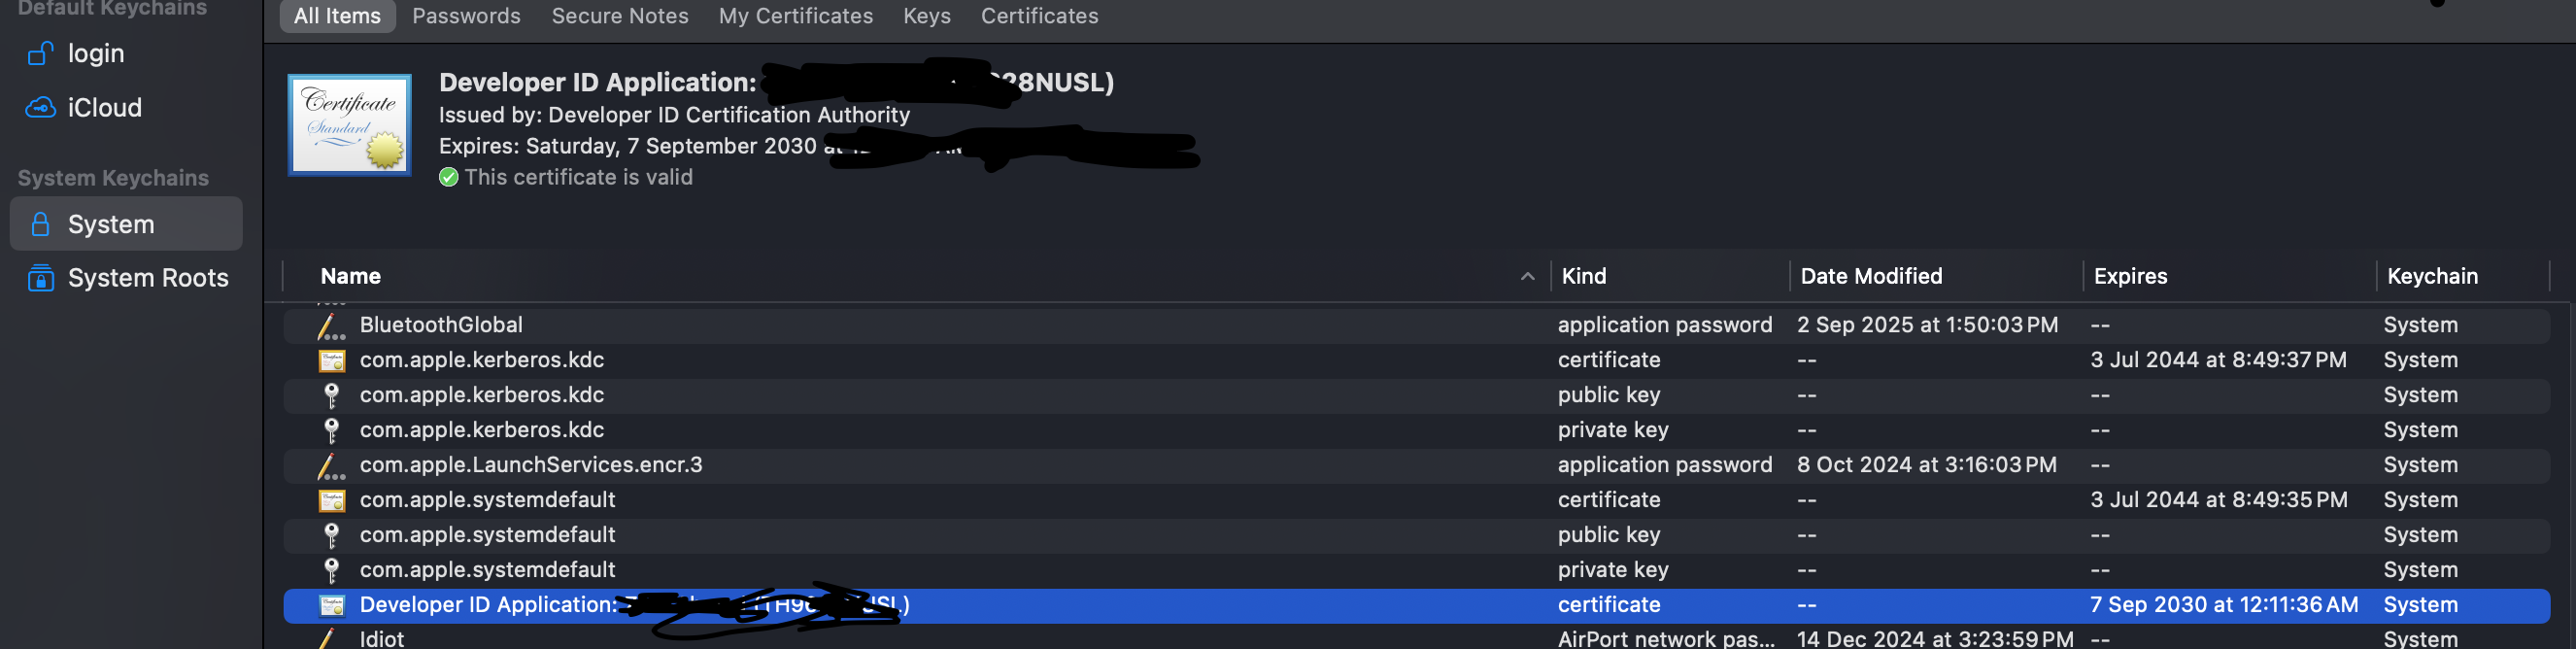Switch to the Secure Notes tab
2576x649 pixels.
click(x=620, y=16)
